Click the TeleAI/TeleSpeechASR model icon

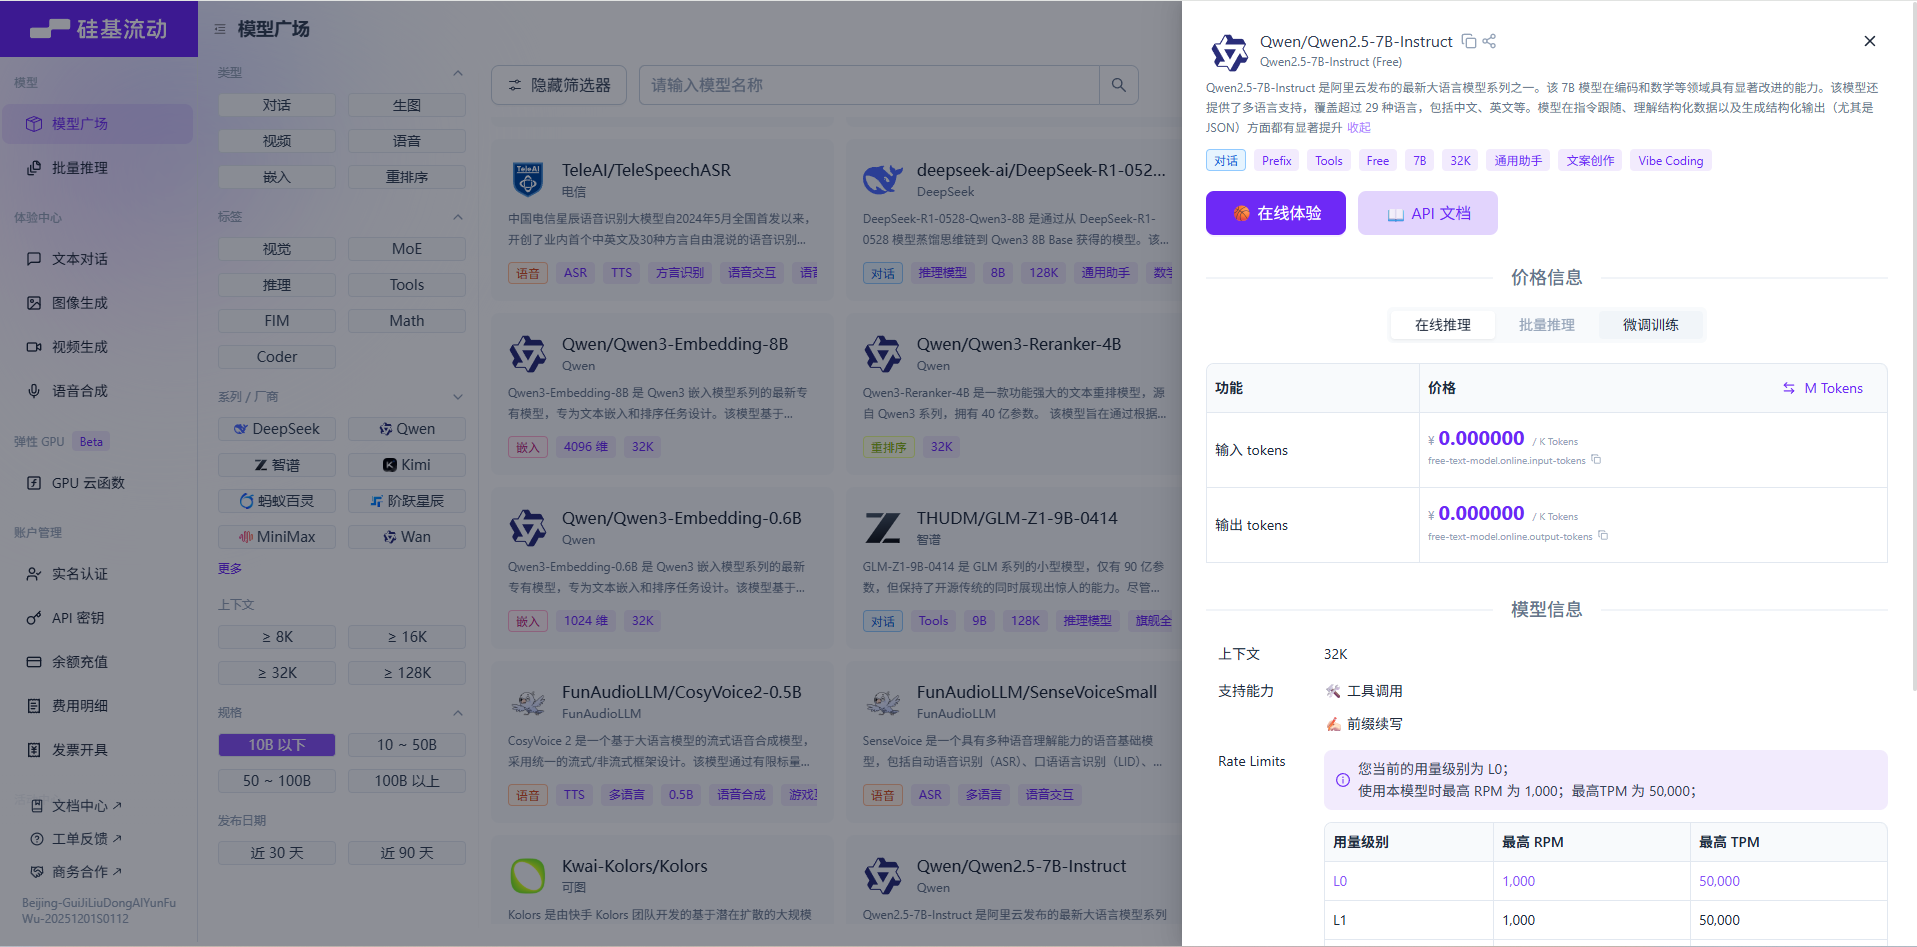point(528,180)
